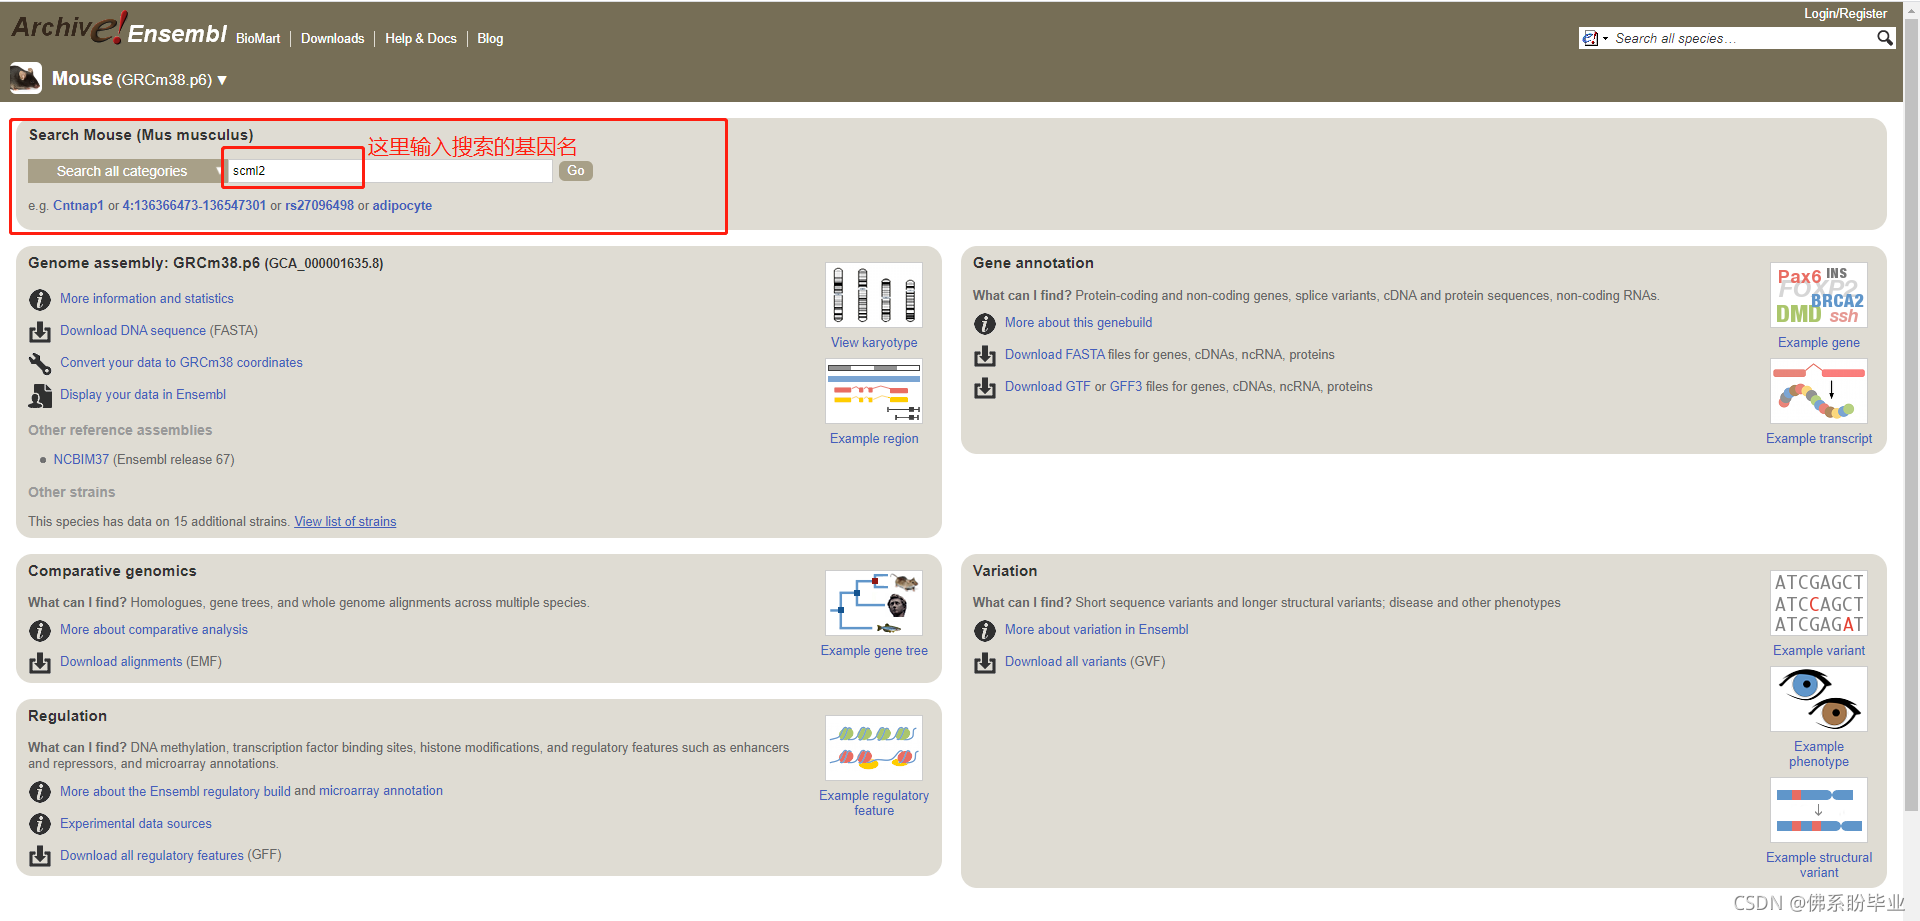The image size is (1920, 921).
Task: Click the Example region thumbnail image
Action: (x=874, y=391)
